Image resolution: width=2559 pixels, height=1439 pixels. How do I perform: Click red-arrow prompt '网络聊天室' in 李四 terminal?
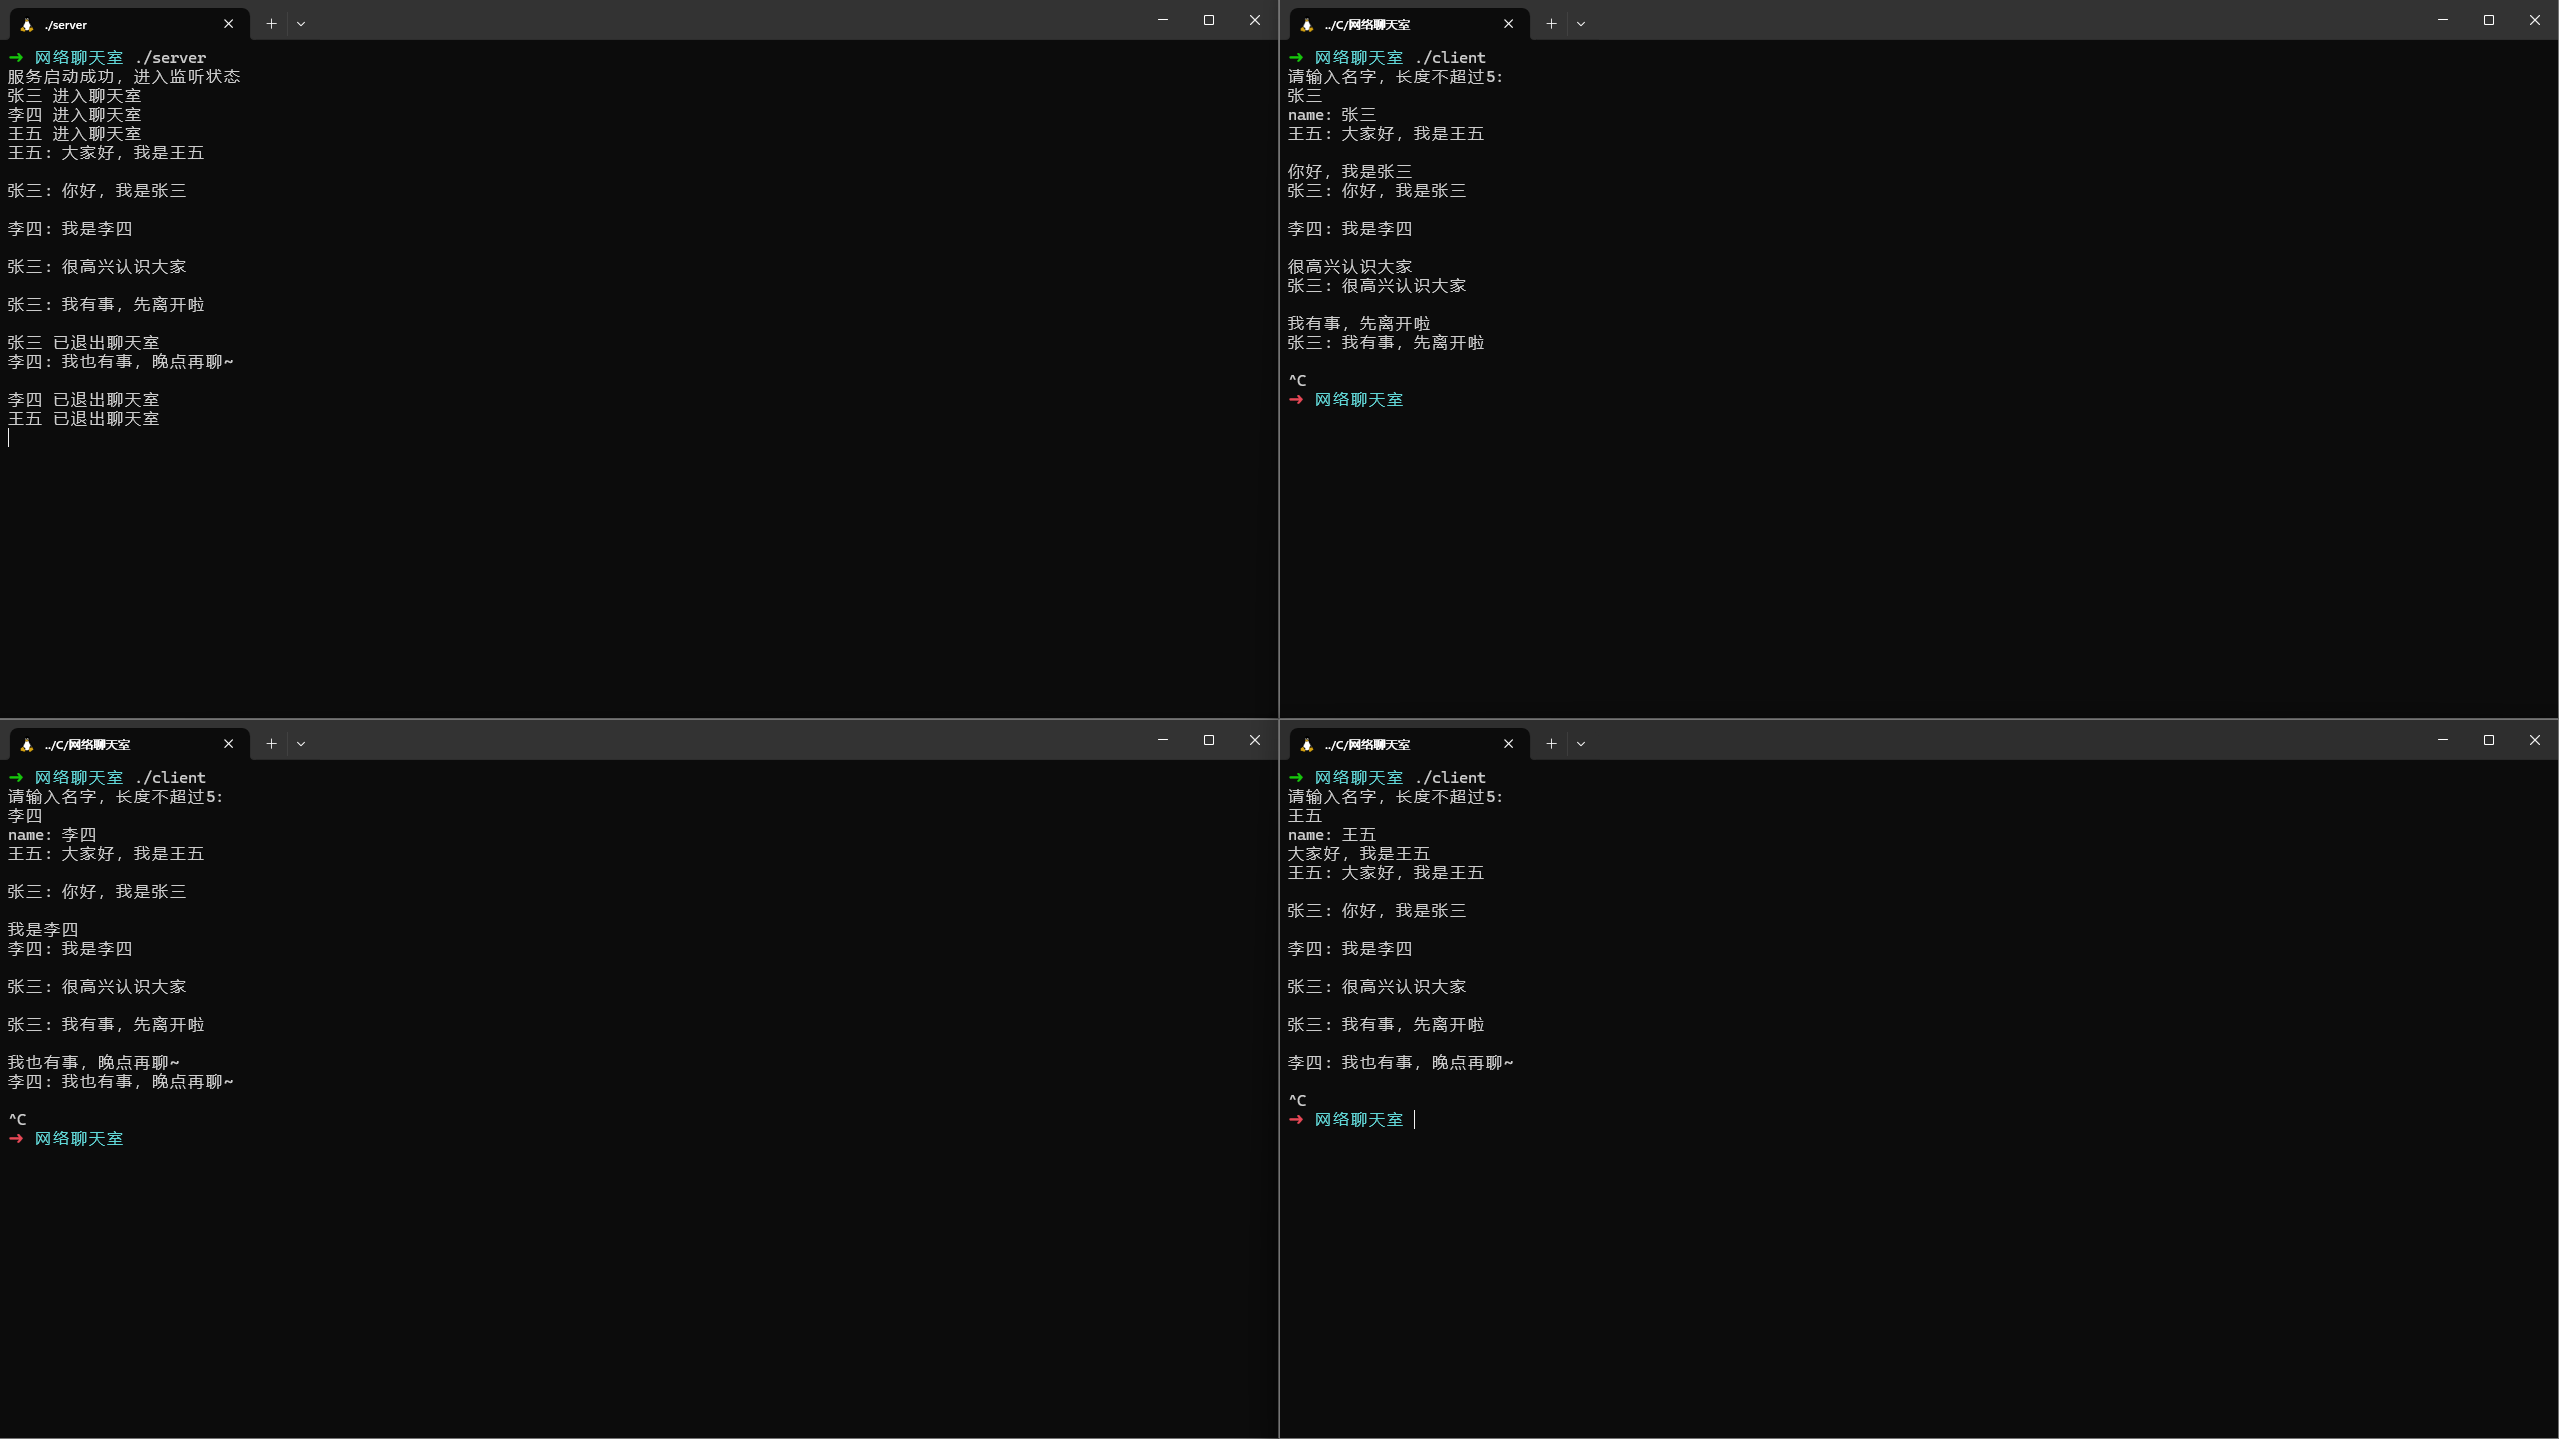coord(78,1139)
